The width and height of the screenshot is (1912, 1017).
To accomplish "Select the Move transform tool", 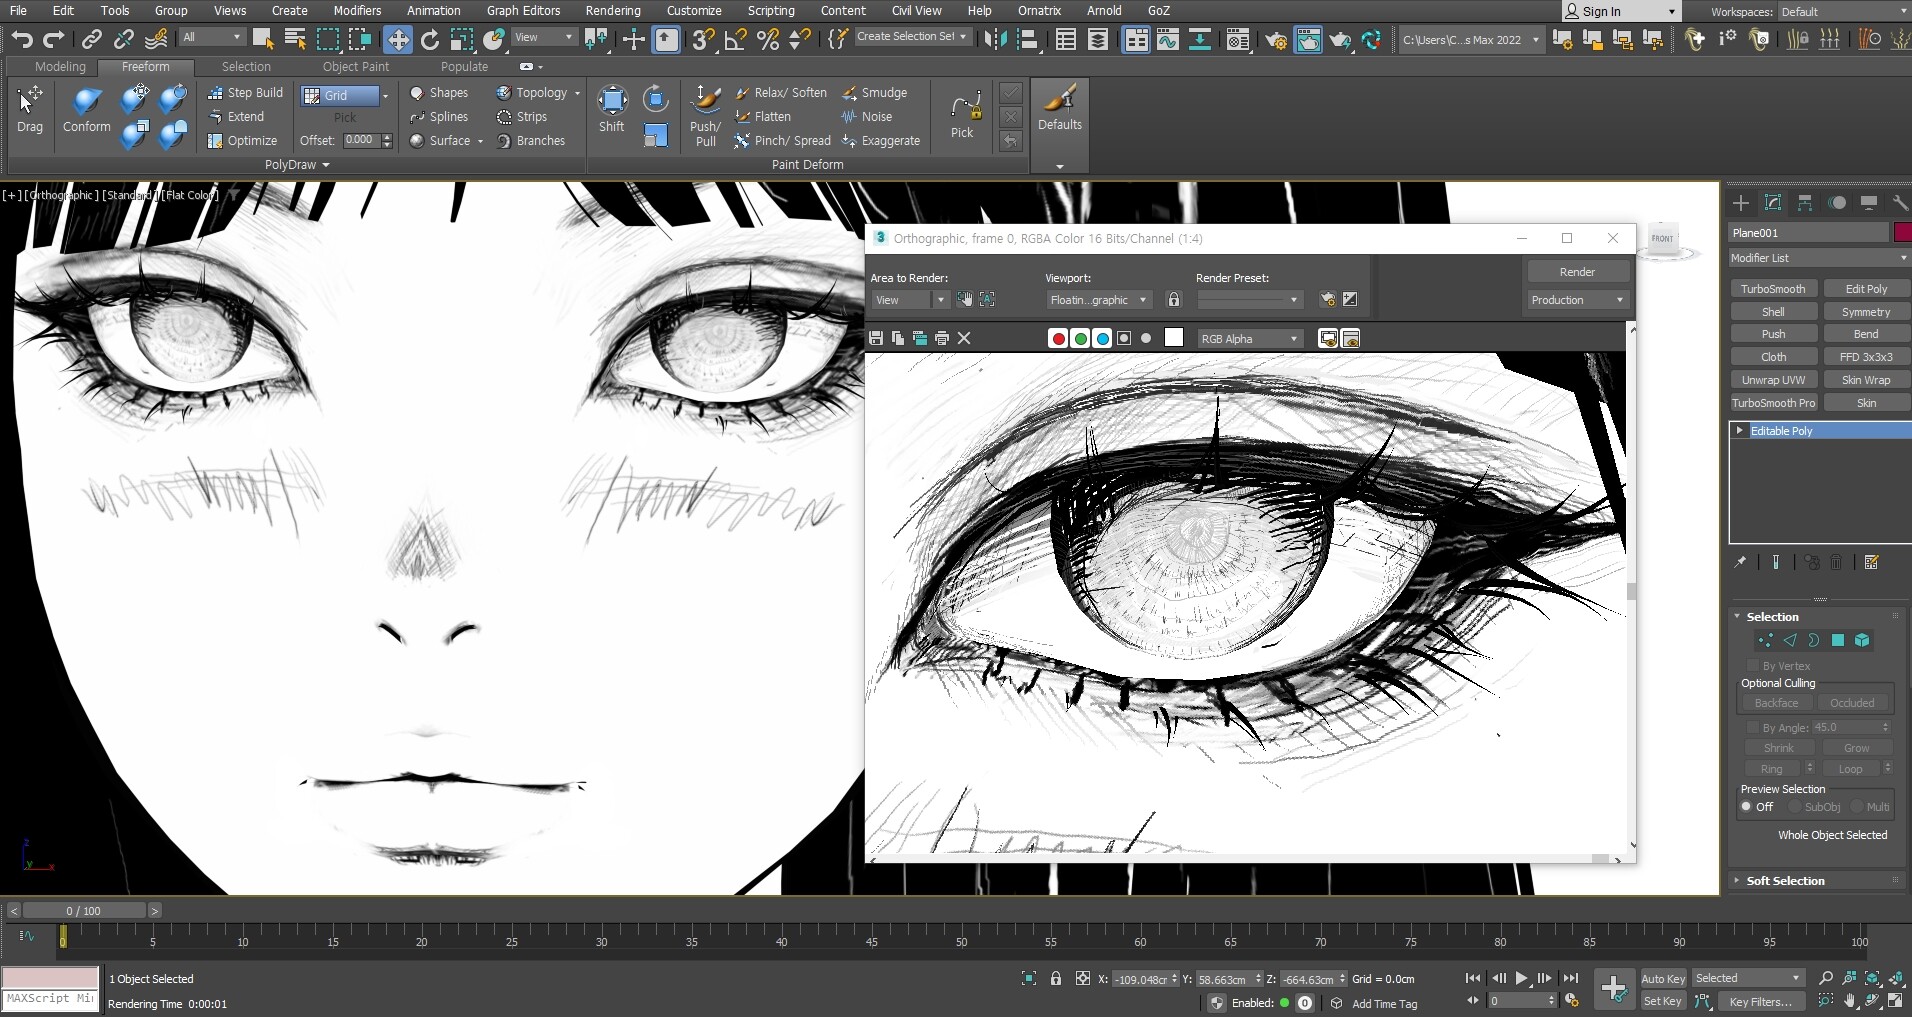I will coord(398,39).
